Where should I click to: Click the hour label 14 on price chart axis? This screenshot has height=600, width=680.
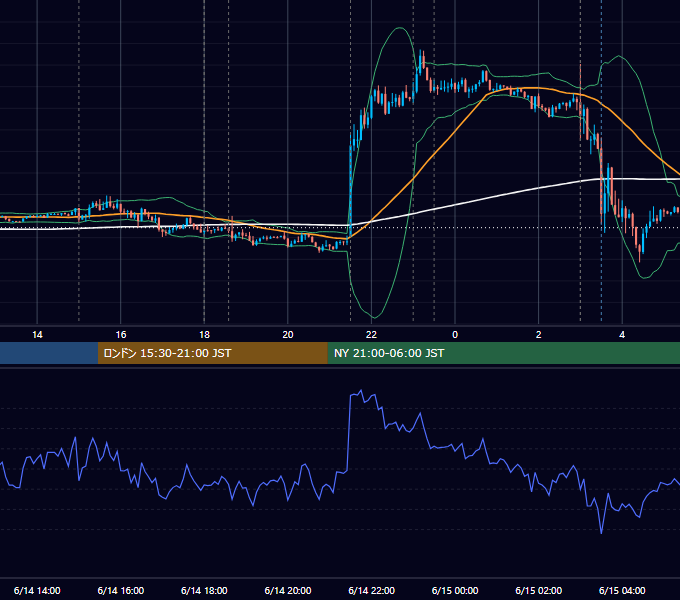point(37,335)
